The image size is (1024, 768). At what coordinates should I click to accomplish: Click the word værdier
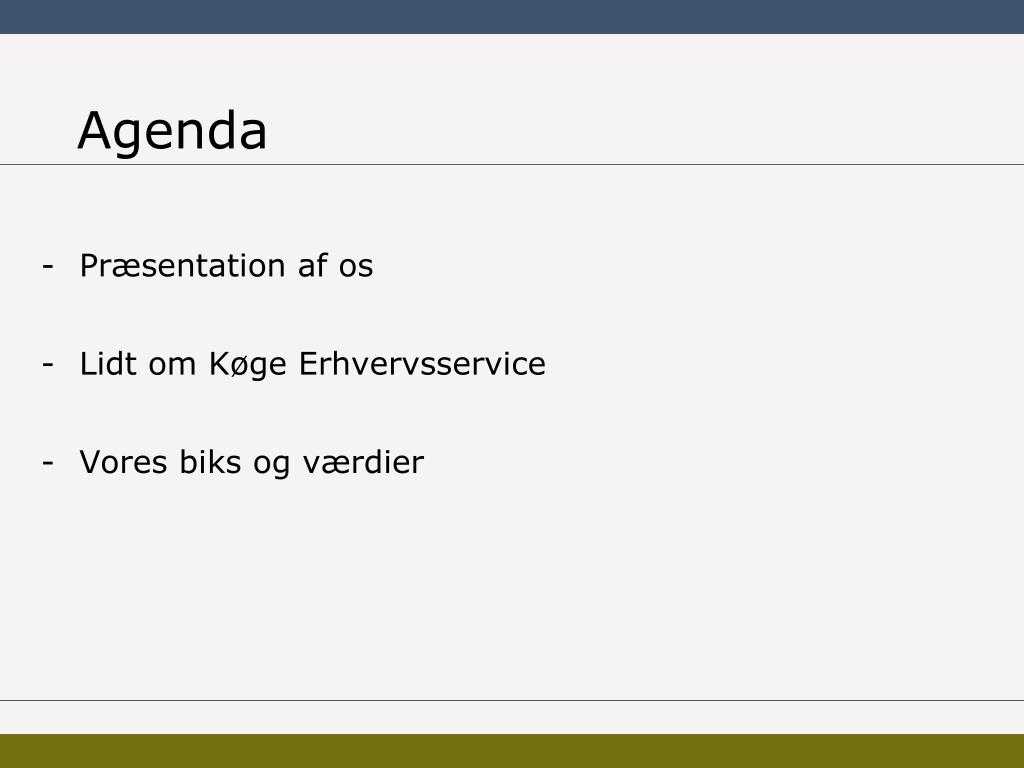click(x=363, y=462)
